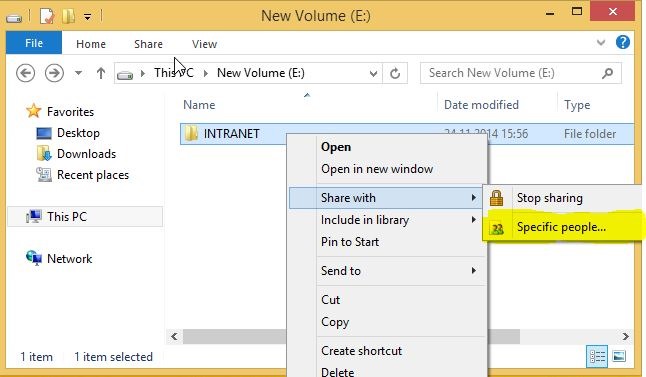Open Recent places in Favorites
646x377 pixels.
click(93, 175)
